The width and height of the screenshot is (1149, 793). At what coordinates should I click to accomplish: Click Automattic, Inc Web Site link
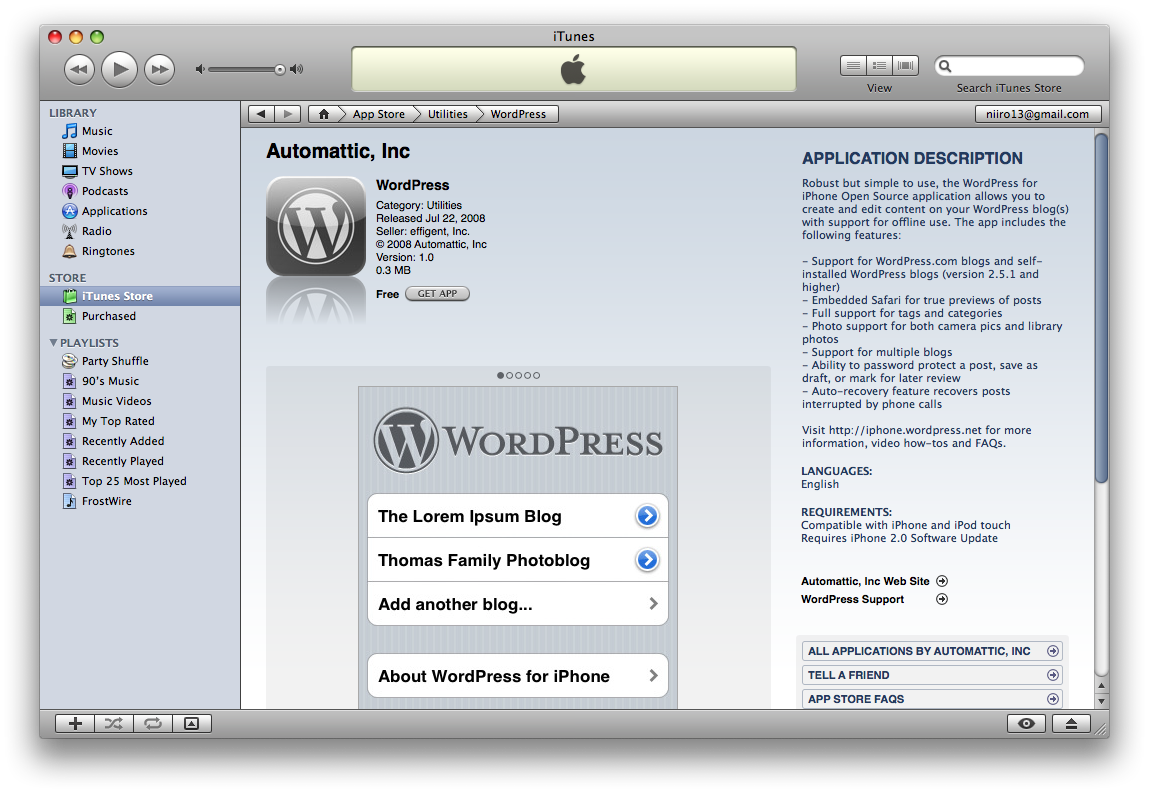point(874,581)
